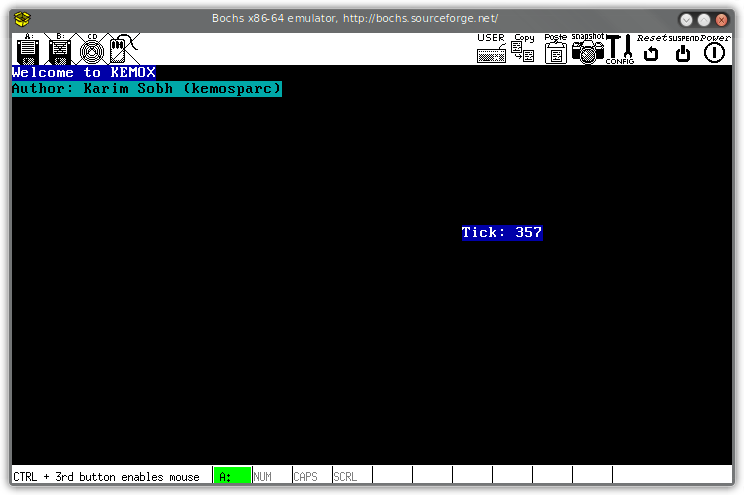Click the SCRL status indicator
This screenshot has width=744, height=495.
pos(352,476)
